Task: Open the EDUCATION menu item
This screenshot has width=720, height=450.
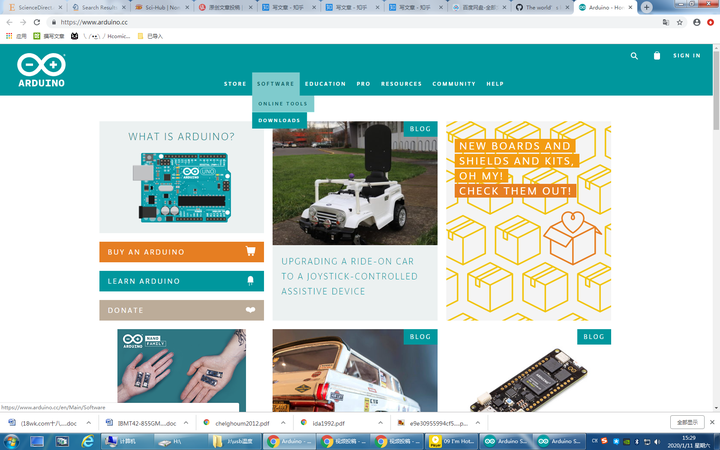Action: pyautogui.click(x=325, y=84)
